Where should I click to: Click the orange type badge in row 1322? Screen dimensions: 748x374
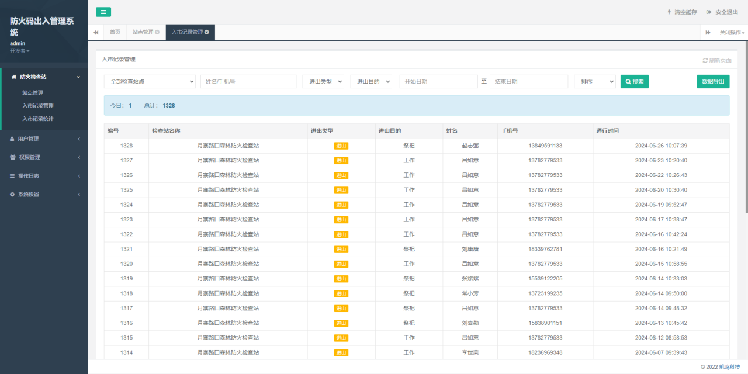(341, 235)
